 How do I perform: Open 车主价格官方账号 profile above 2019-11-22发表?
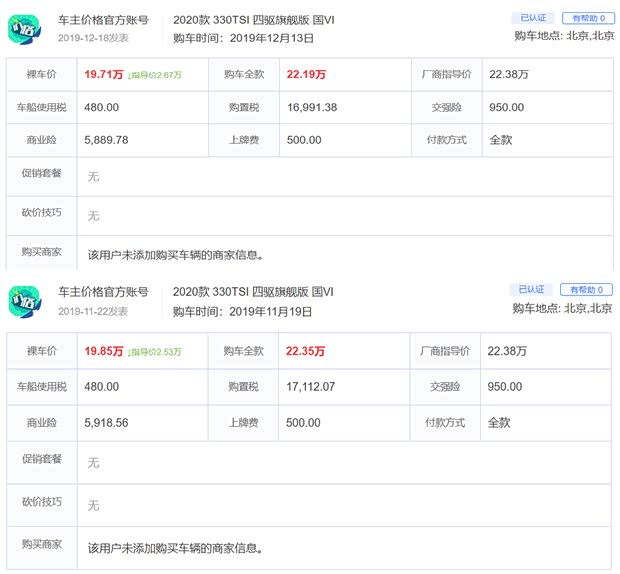[103, 292]
